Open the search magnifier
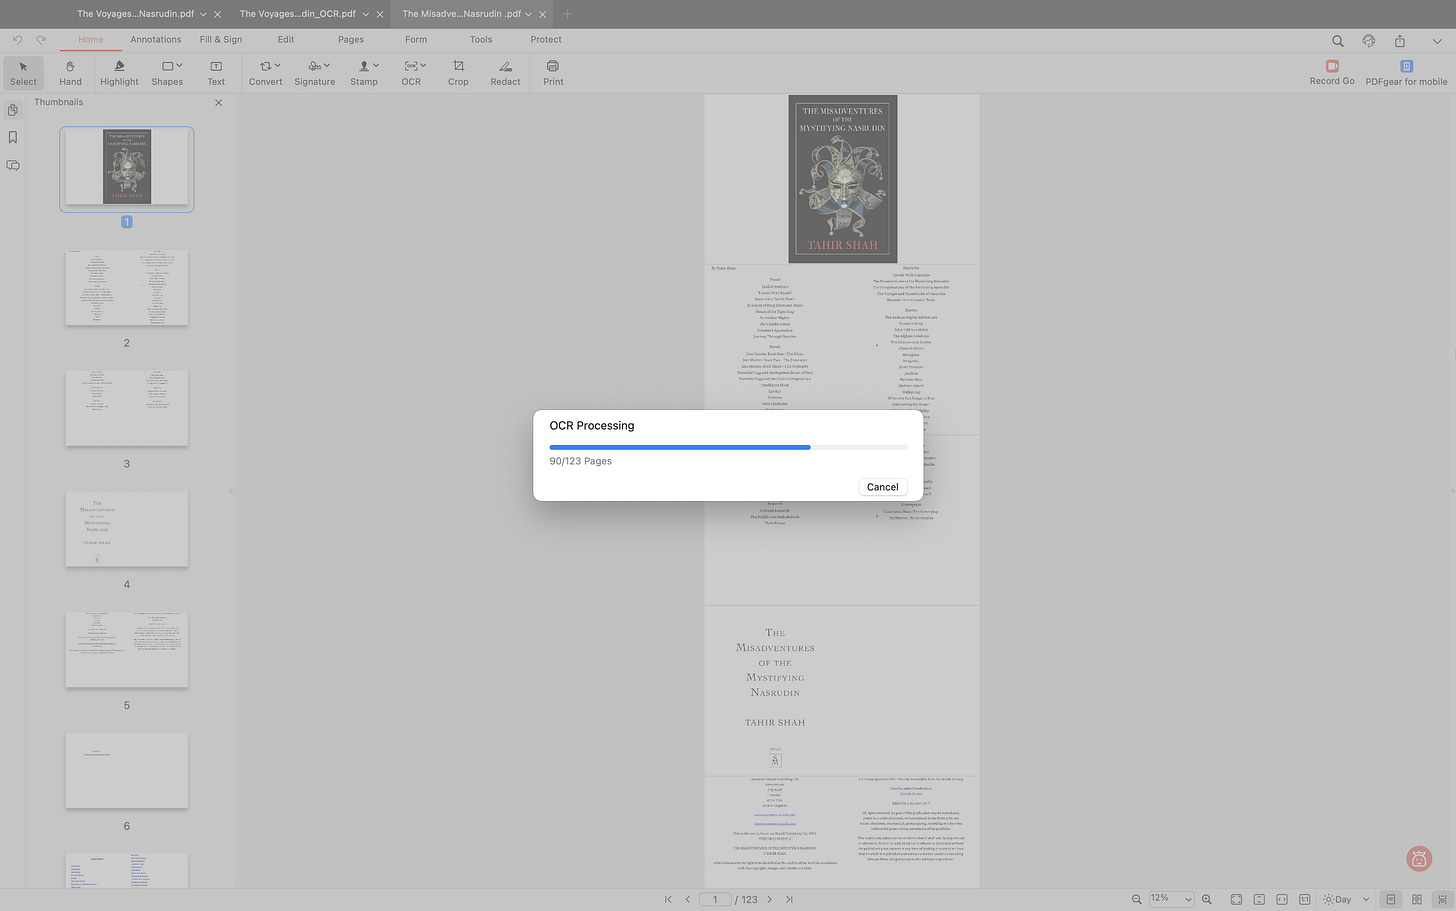The image size is (1456, 911). pyautogui.click(x=1337, y=41)
